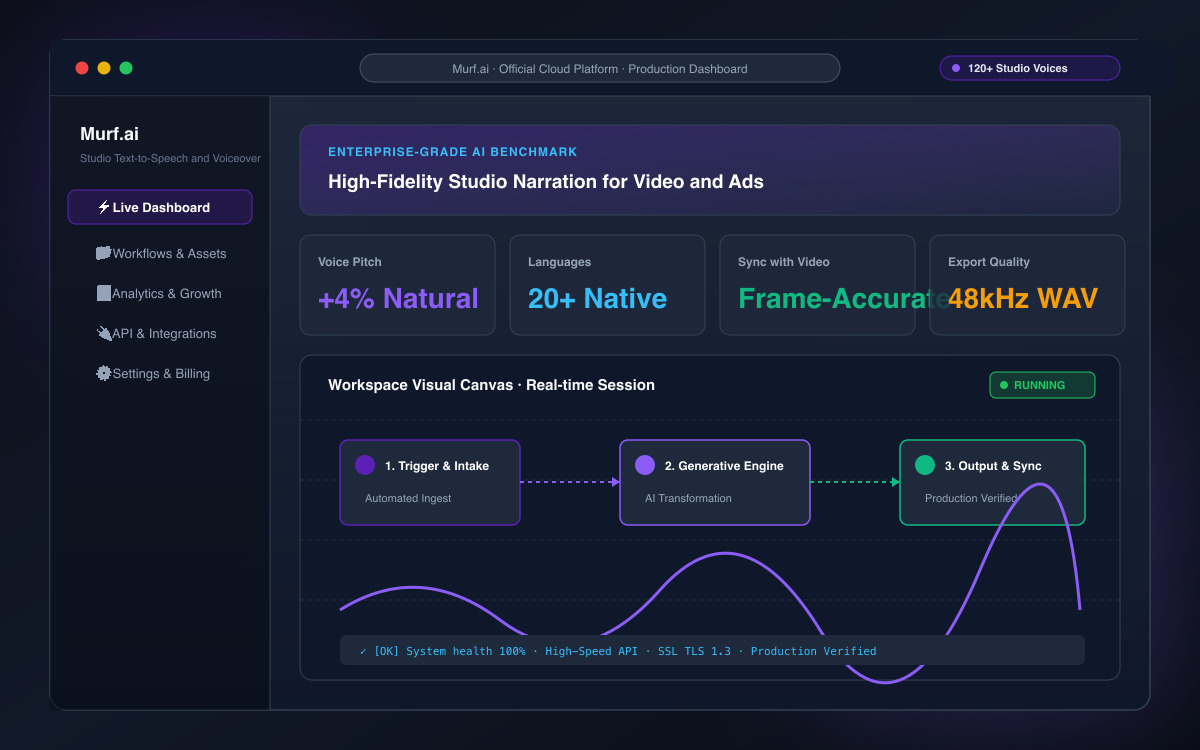Click the yellow minimize window dot

tap(104, 68)
